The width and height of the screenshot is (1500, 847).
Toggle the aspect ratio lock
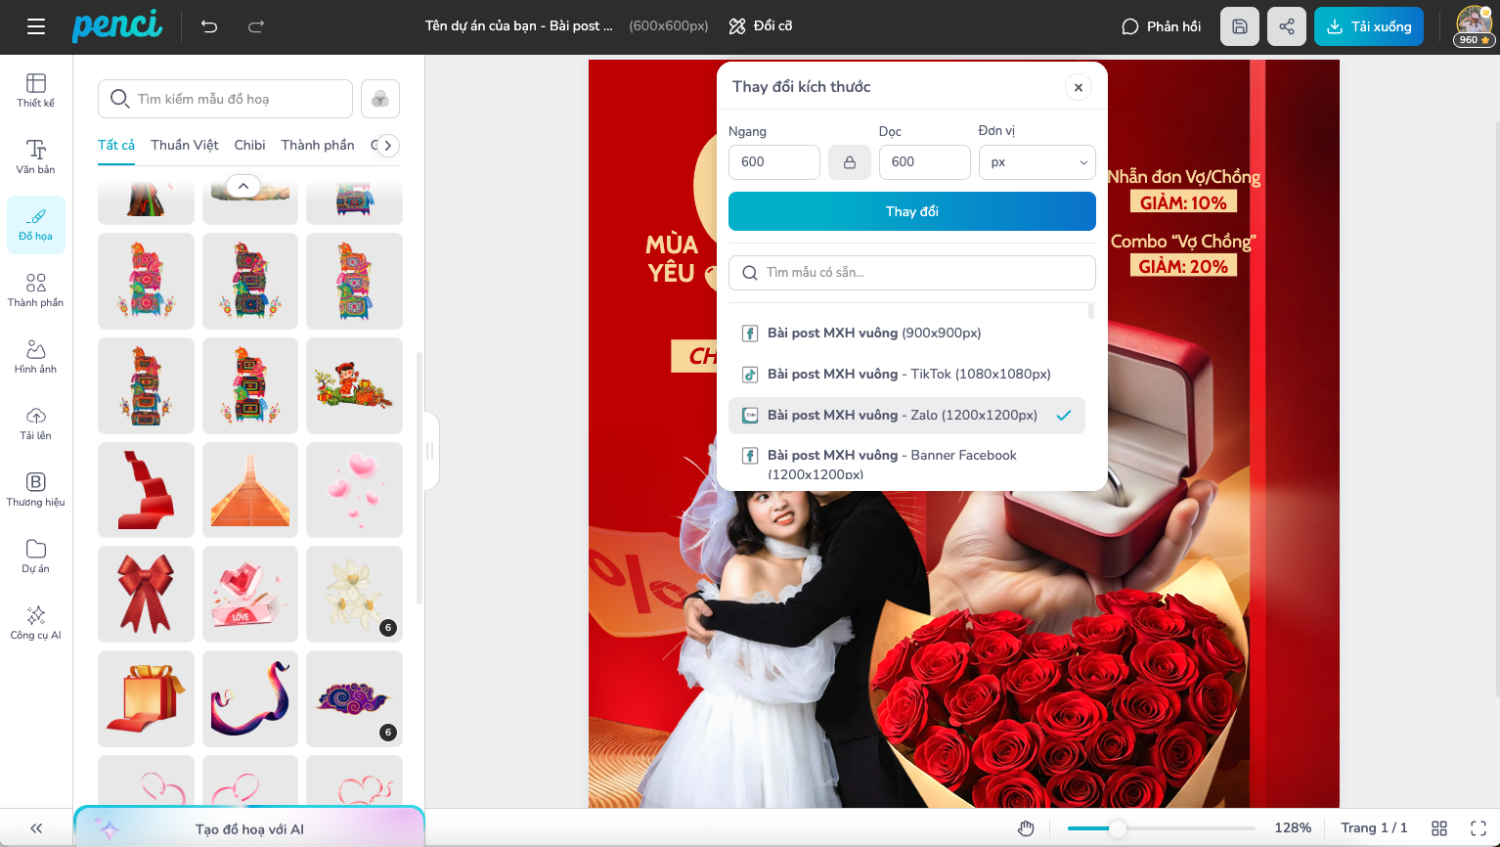pos(849,162)
